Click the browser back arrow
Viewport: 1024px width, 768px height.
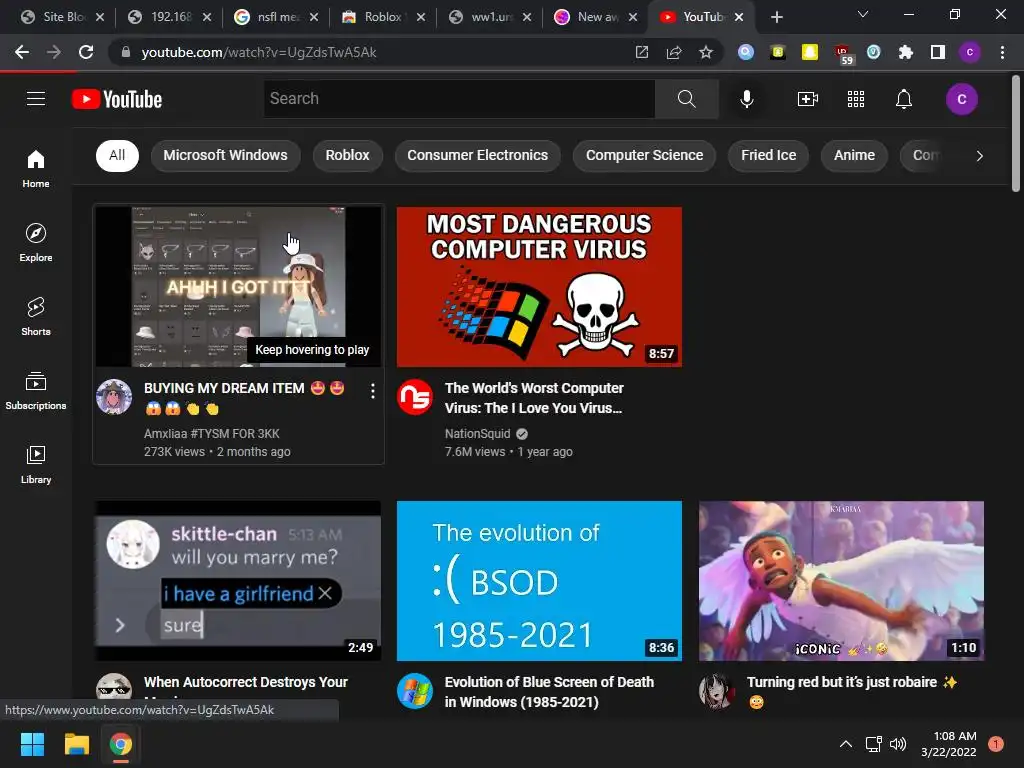pyautogui.click(x=22, y=52)
